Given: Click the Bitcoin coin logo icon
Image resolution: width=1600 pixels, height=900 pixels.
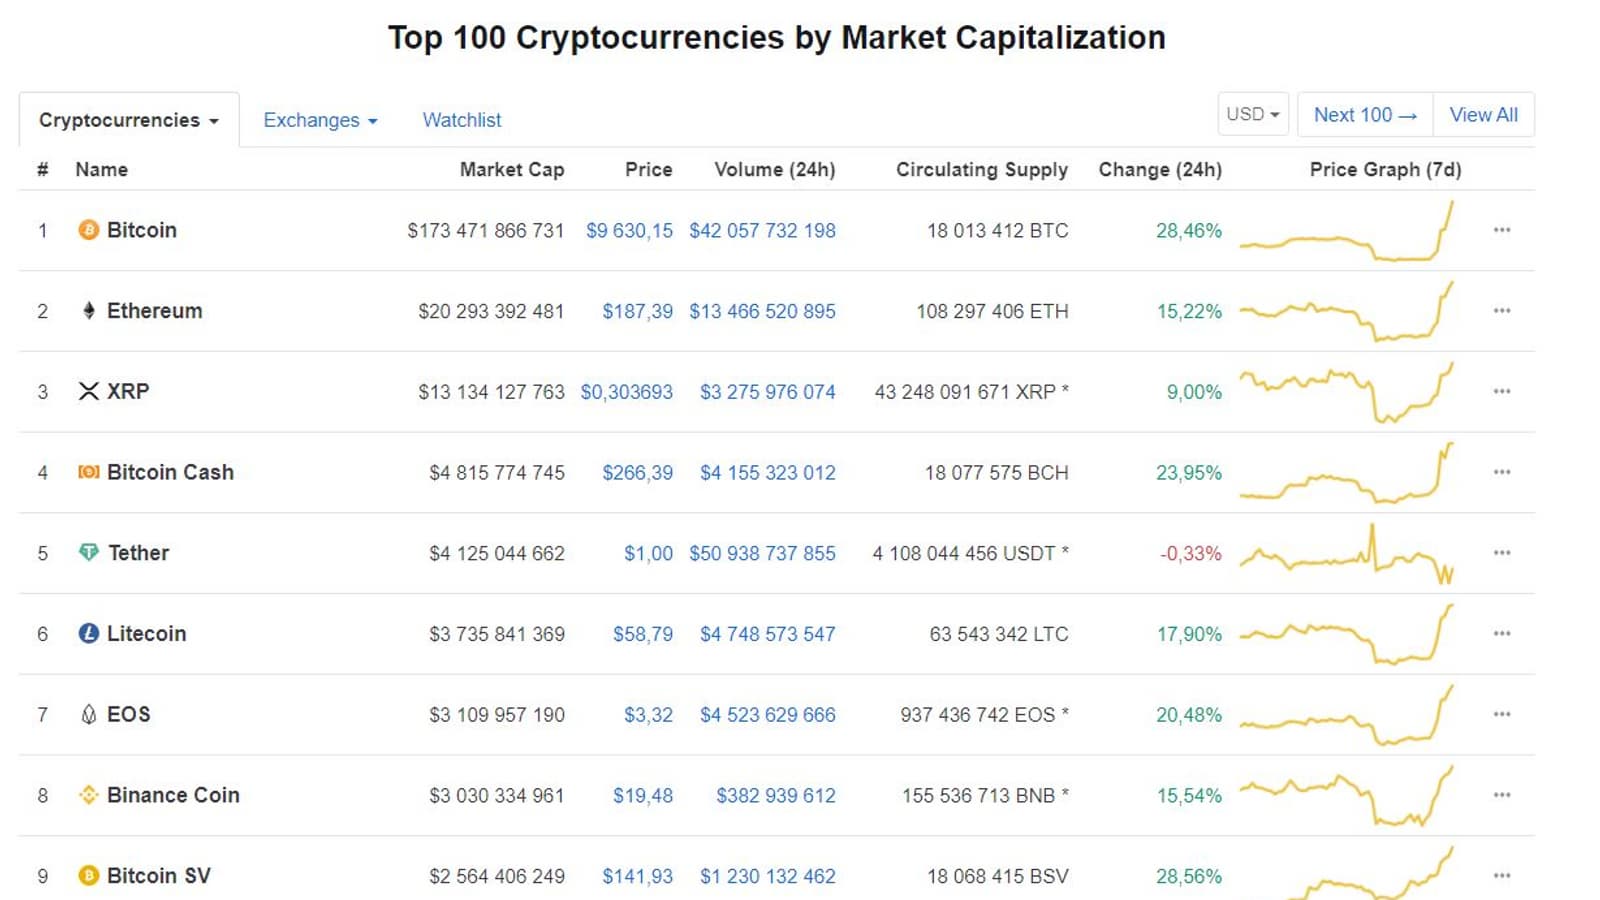Looking at the screenshot, I should tap(88, 230).
